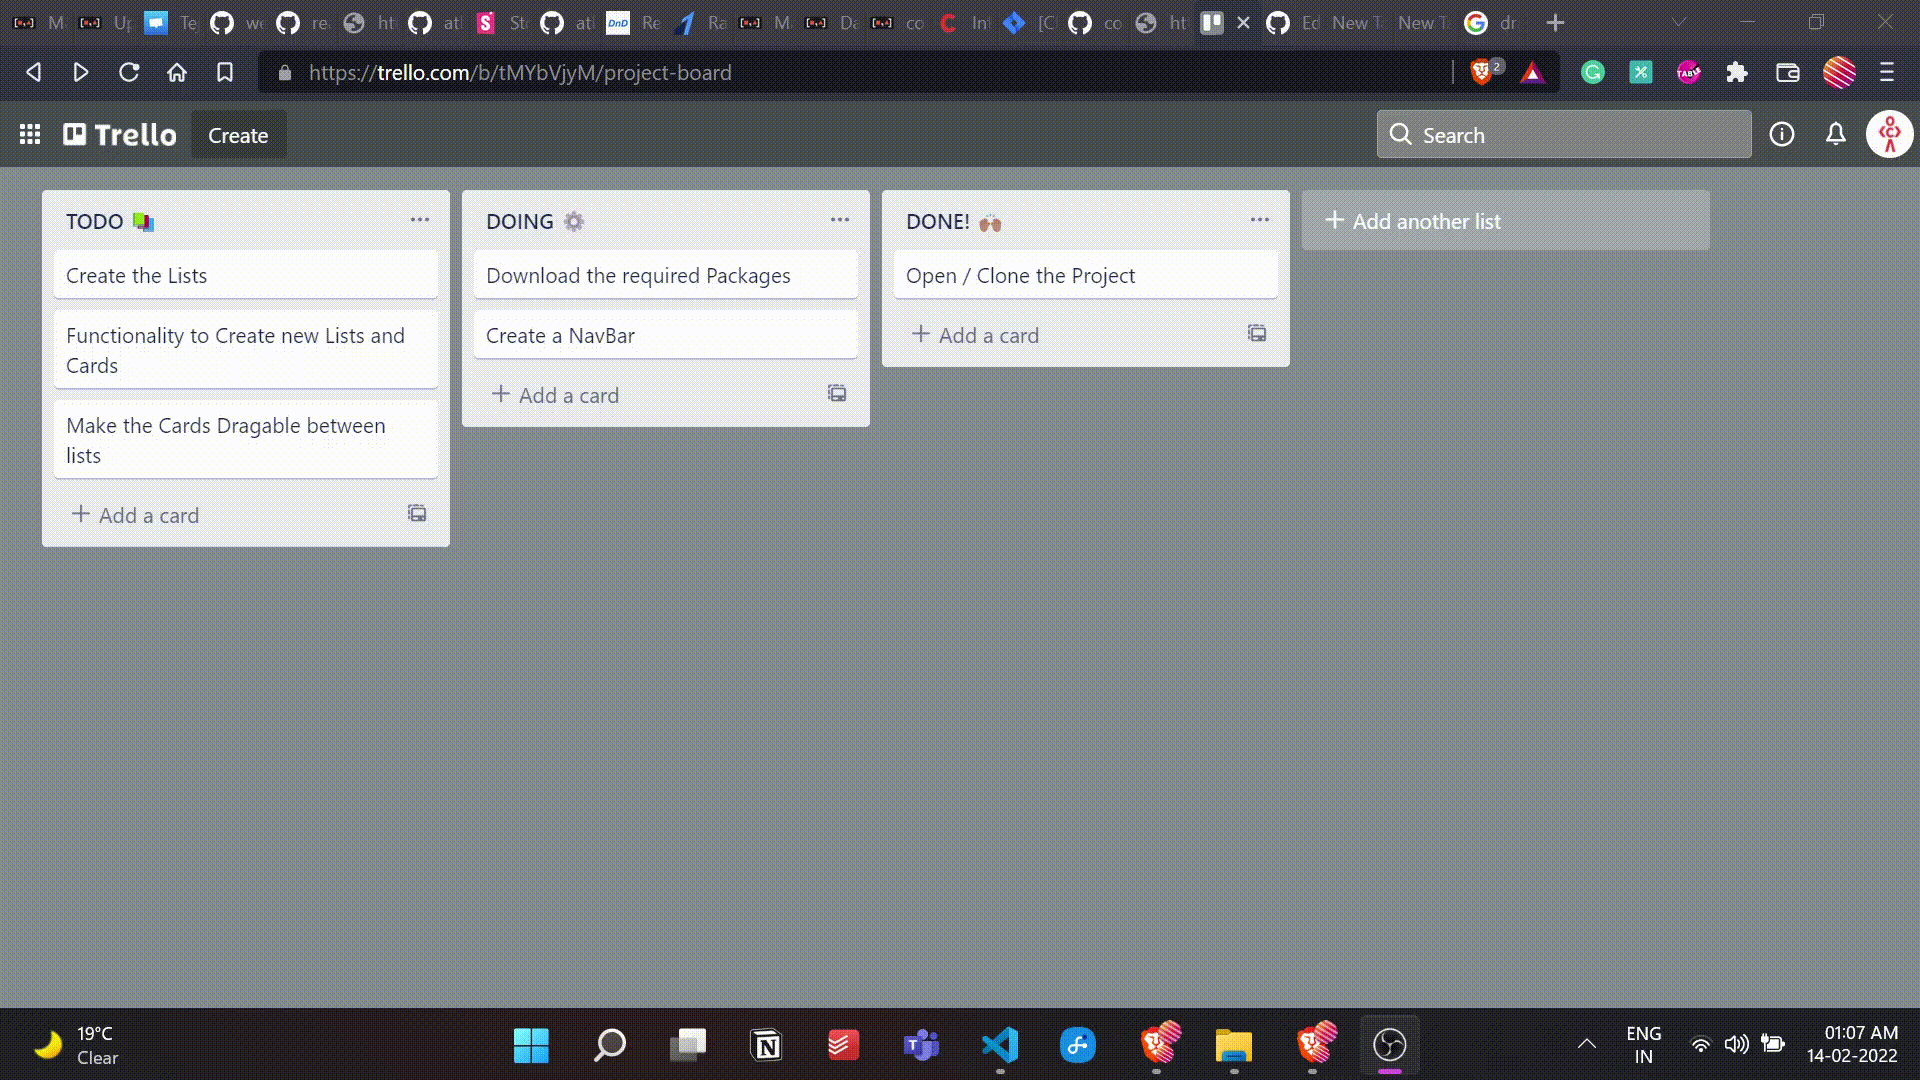Open the information icon in header
This screenshot has width=1920, height=1080.
[1781, 134]
